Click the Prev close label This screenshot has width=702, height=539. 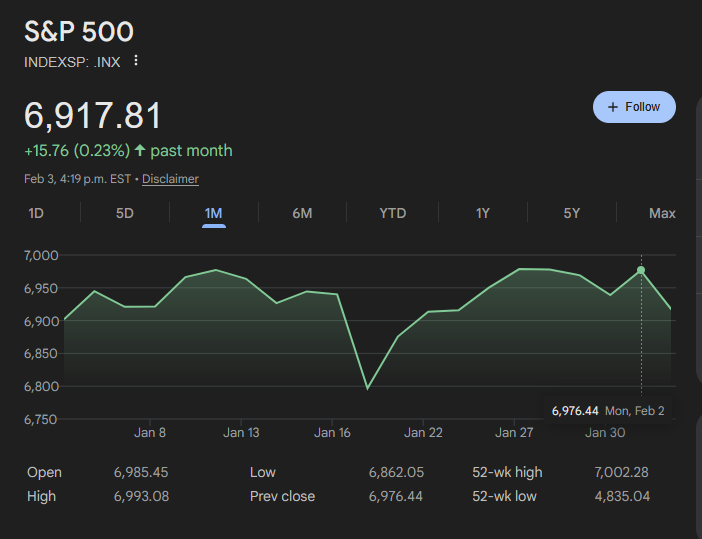tap(283, 496)
